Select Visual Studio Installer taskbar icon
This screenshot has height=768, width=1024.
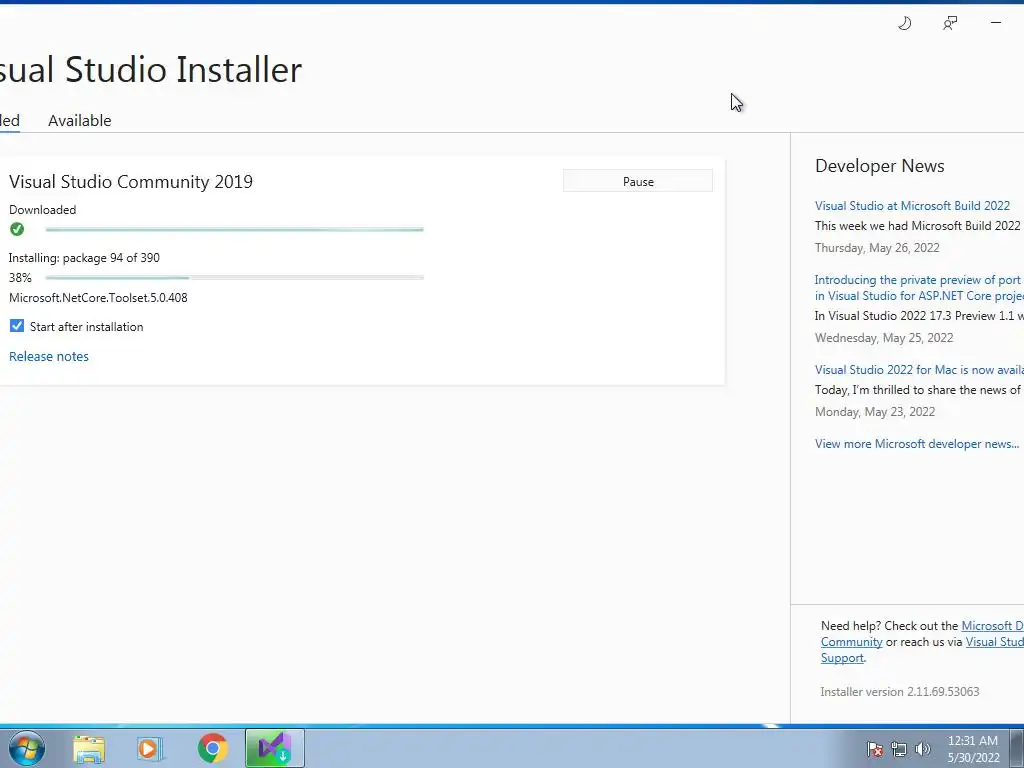pos(275,748)
